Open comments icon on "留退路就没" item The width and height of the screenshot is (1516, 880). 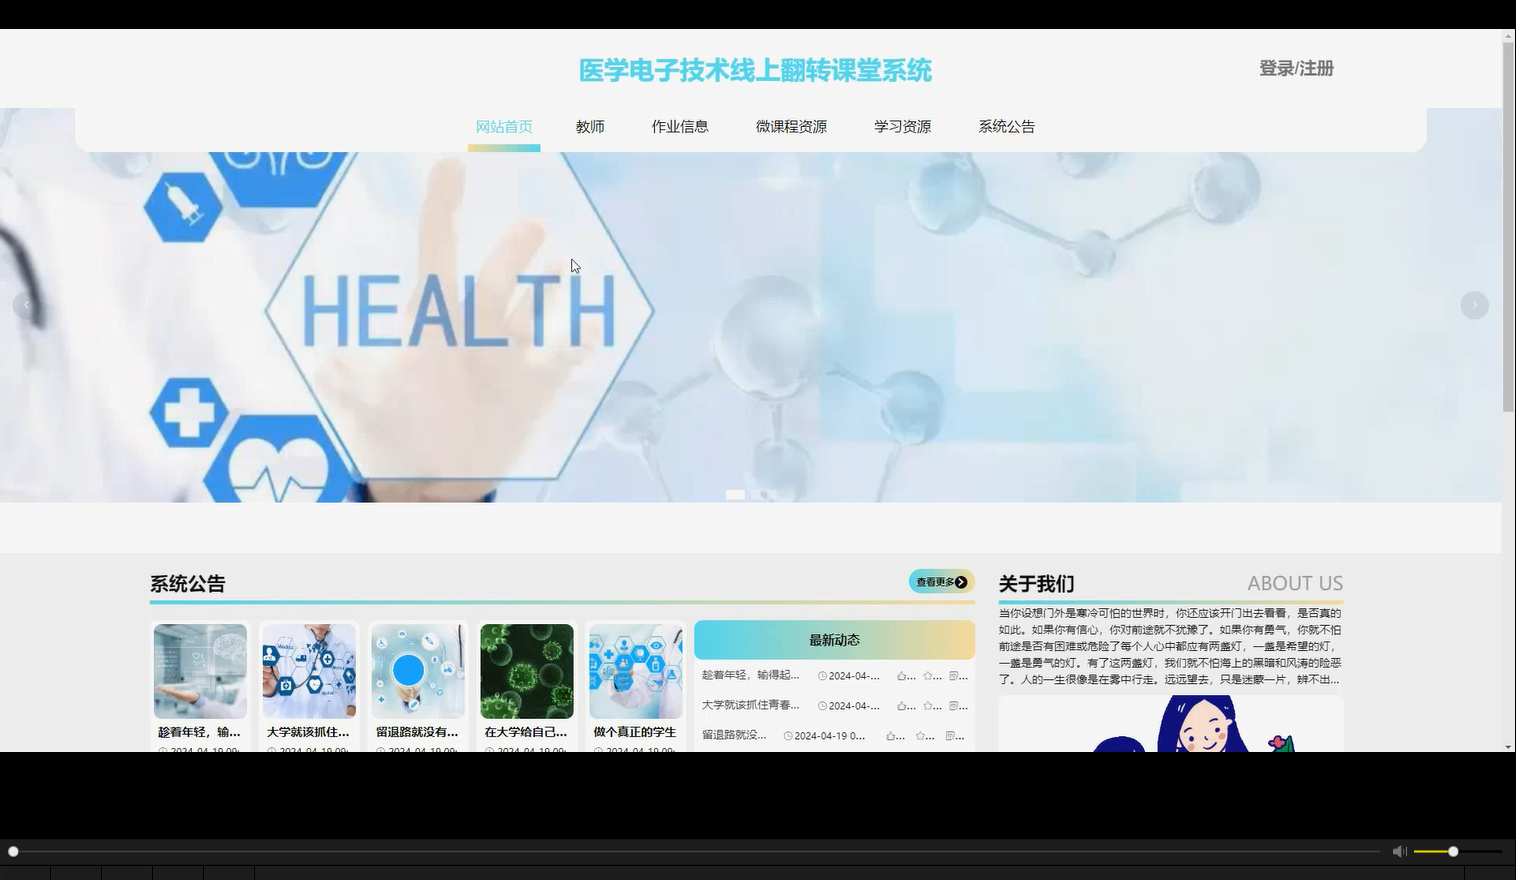pos(951,736)
